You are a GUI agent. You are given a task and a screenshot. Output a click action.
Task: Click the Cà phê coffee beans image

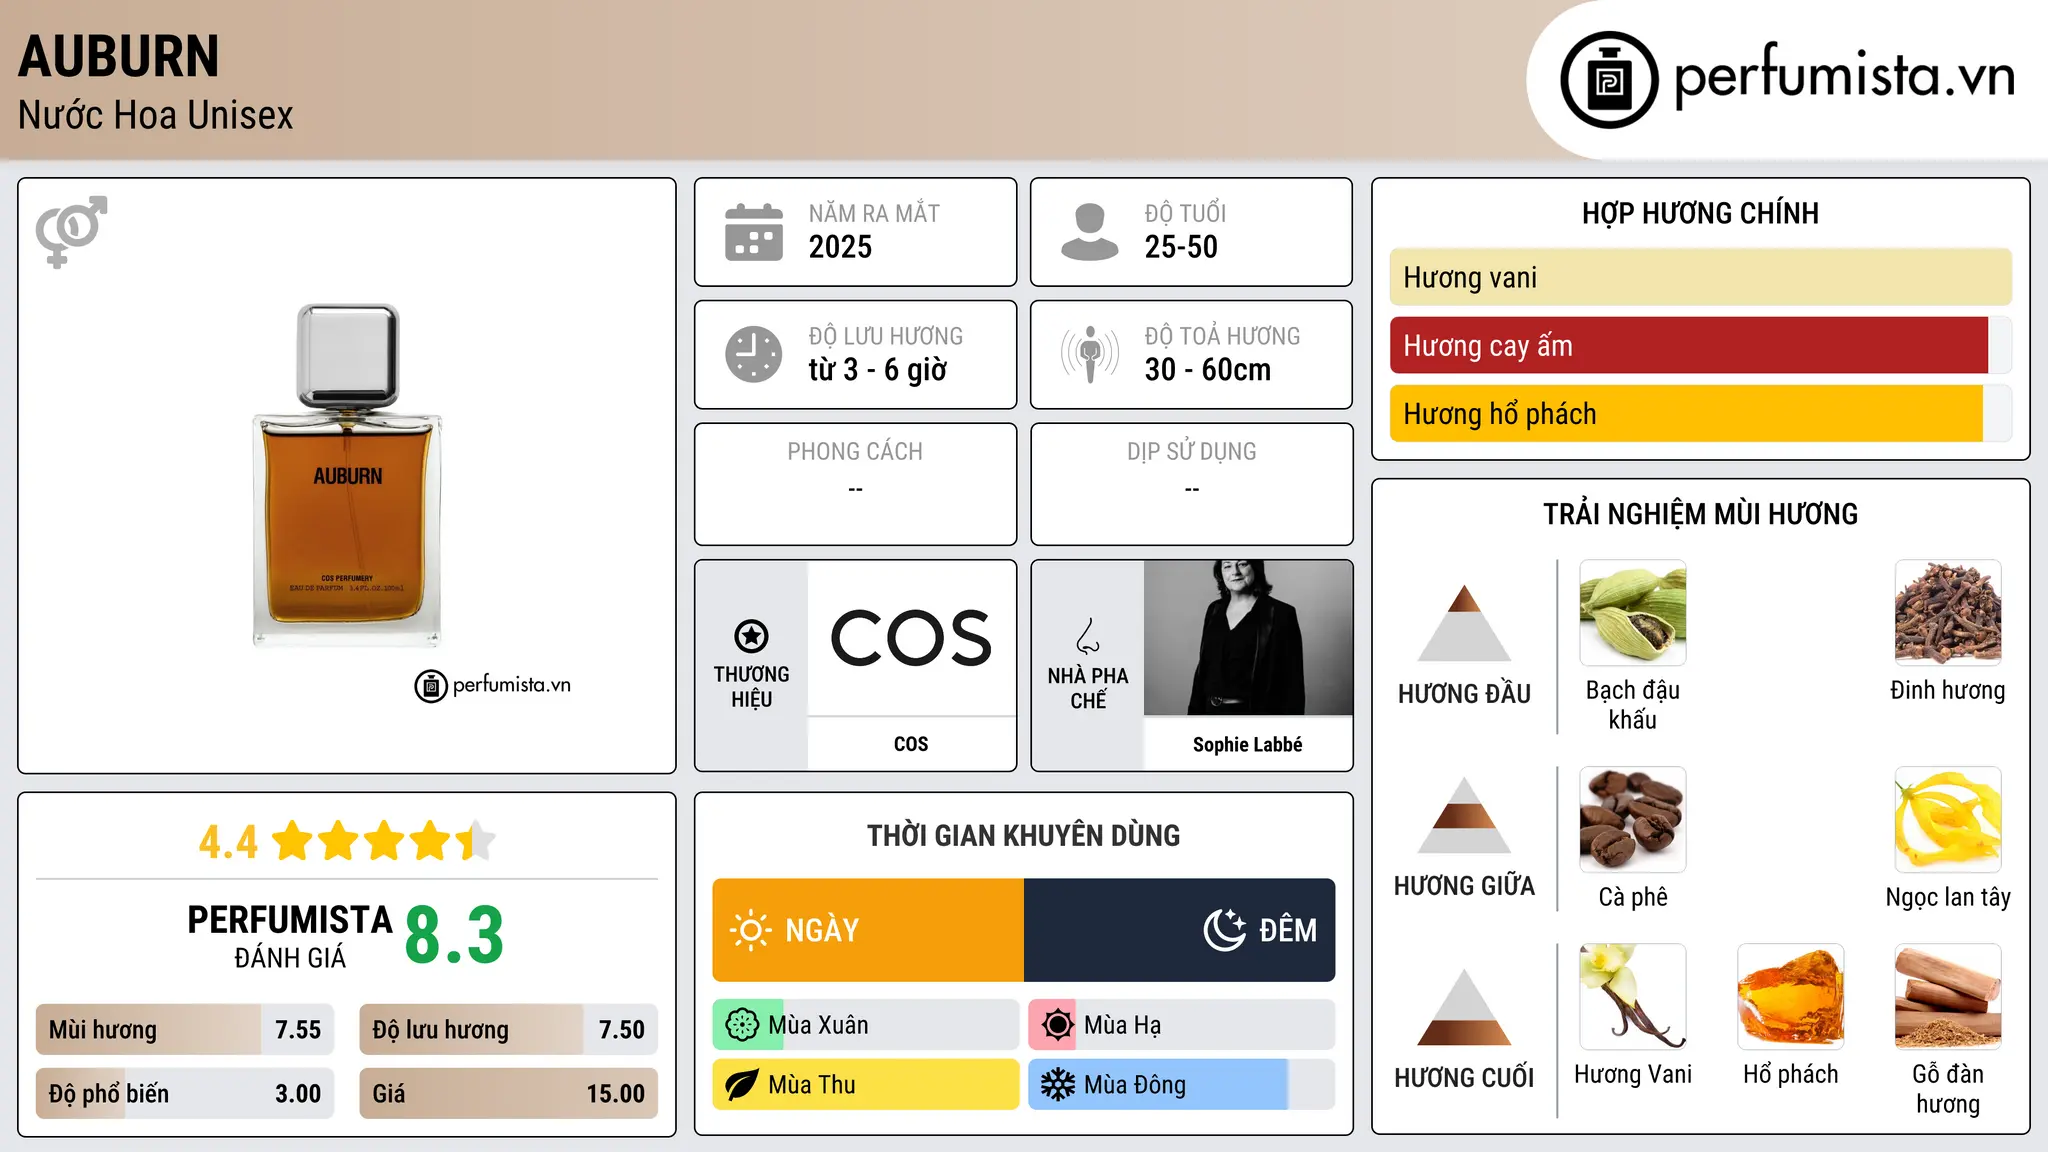pyautogui.click(x=1633, y=820)
